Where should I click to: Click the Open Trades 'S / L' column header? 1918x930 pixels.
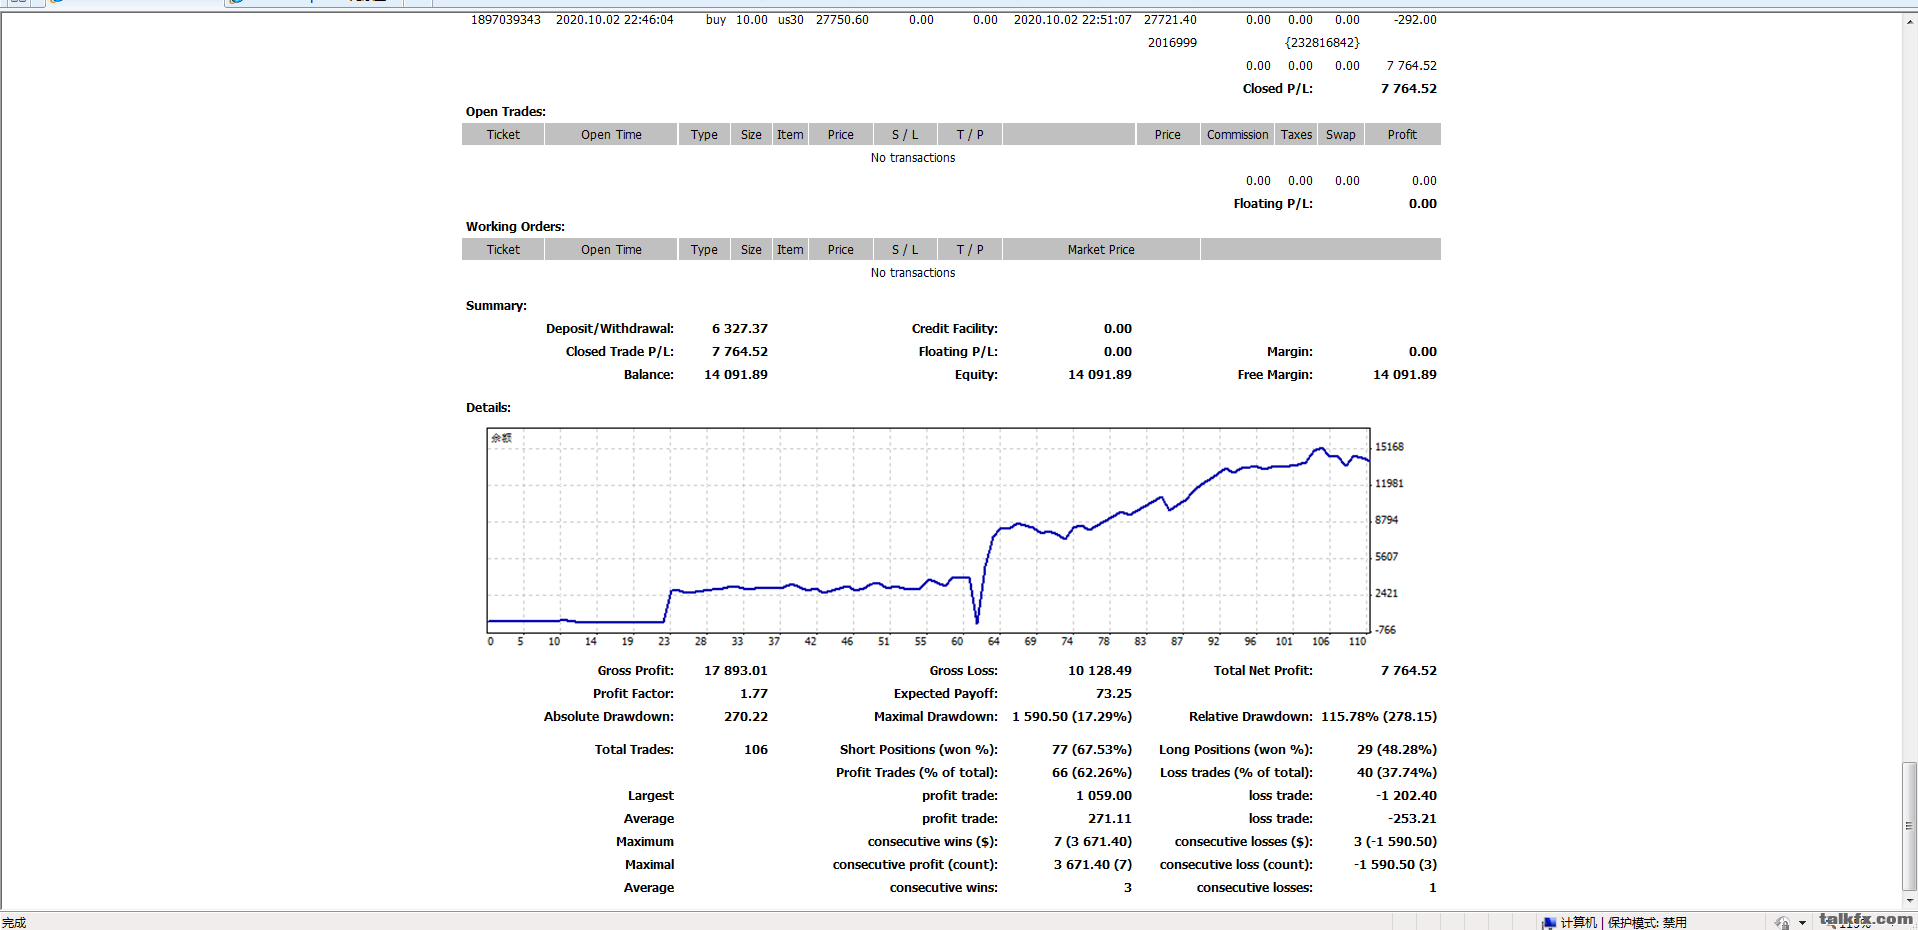click(904, 135)
